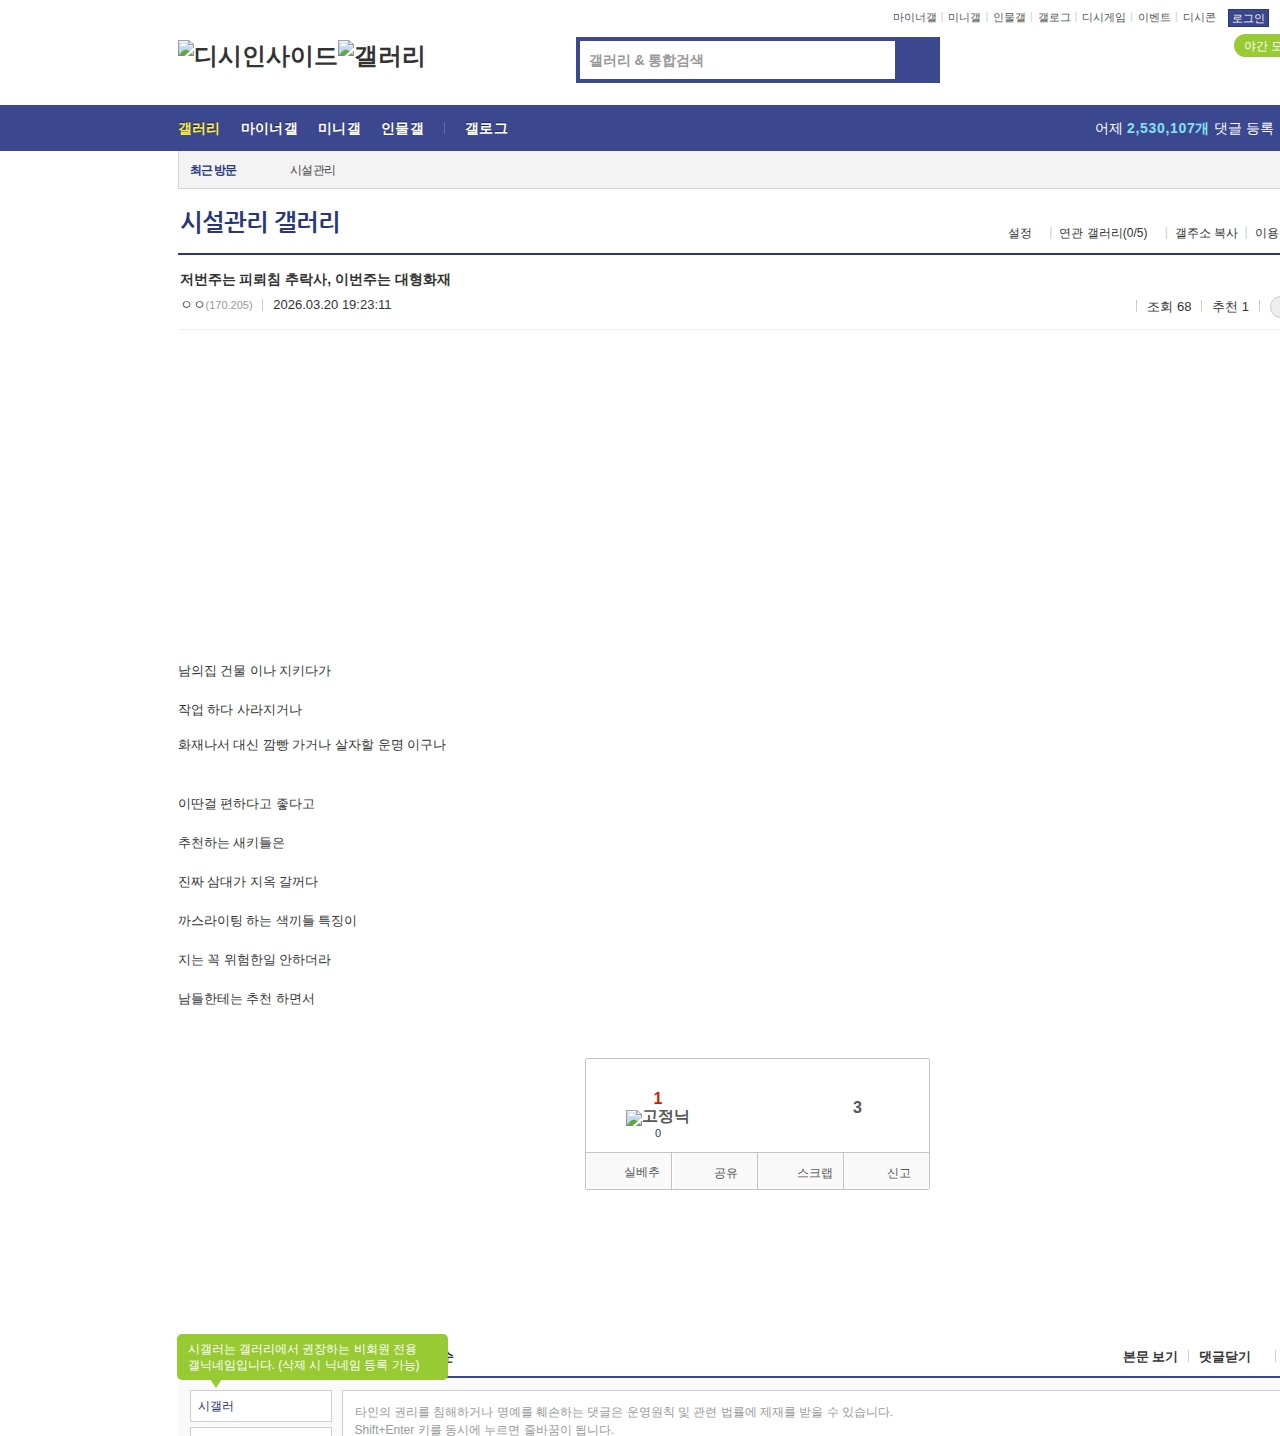This screenshot has width=1280, height=1436.
Task: Click 조회 68 view count
Action: [1169, 307]
